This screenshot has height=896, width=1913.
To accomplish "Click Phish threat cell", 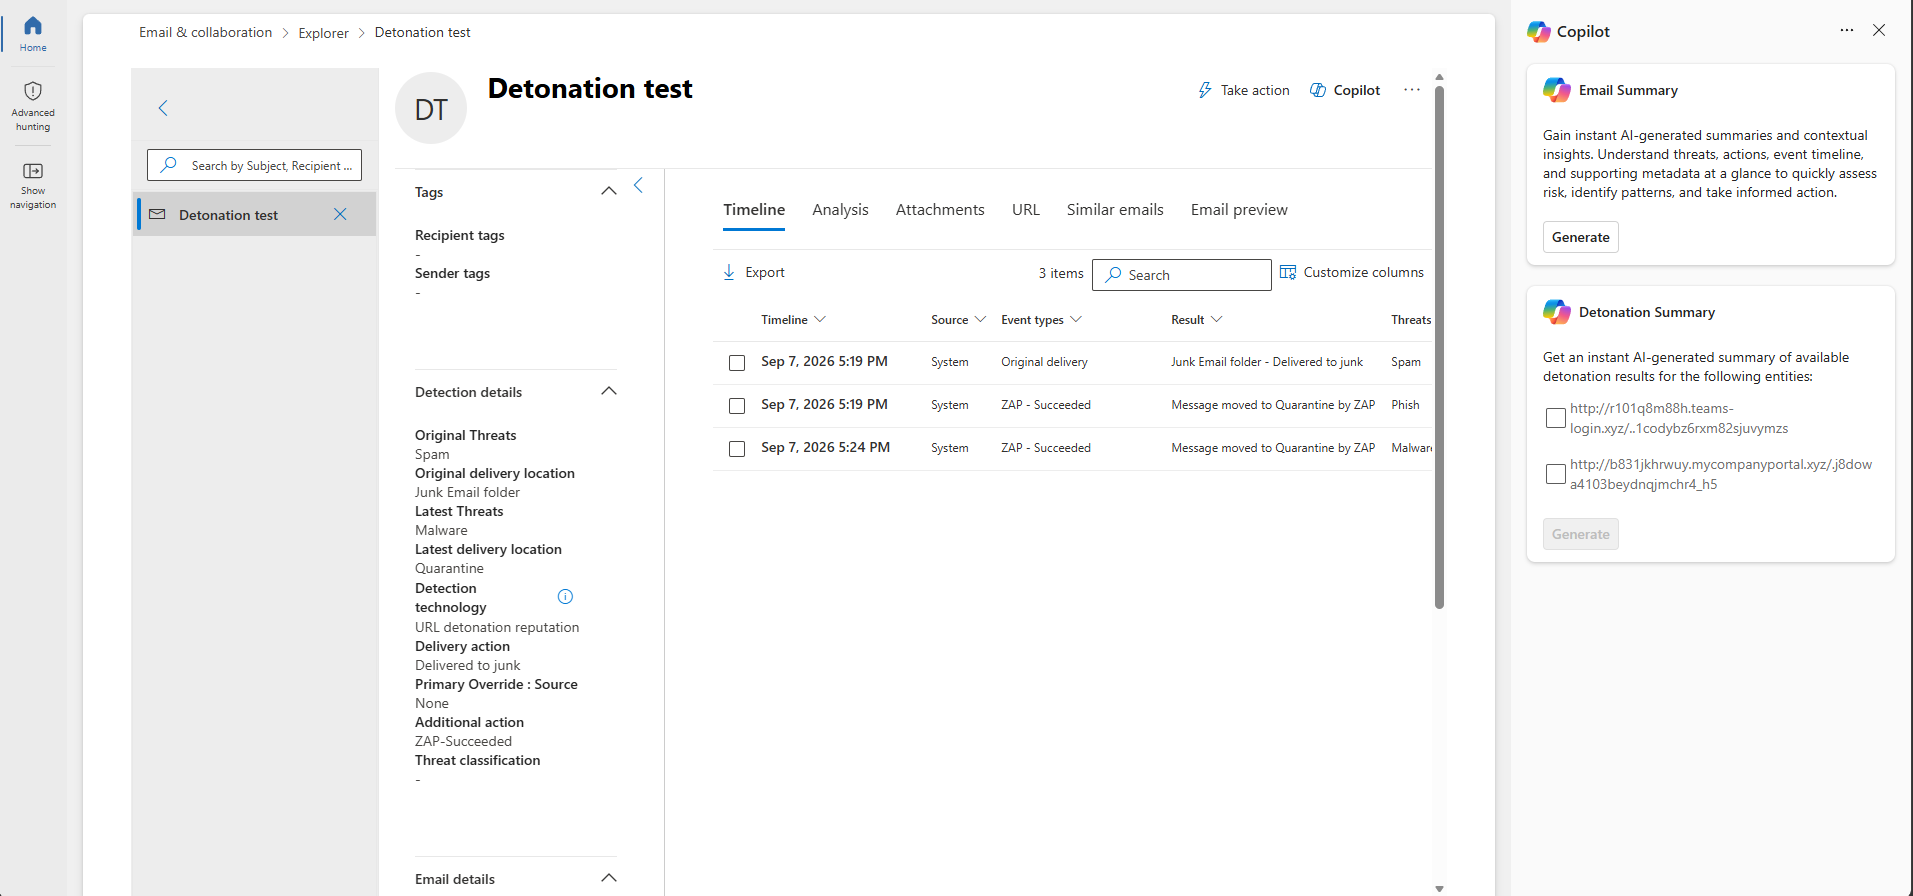I will pyautogui.click(x=1405, y=405).
